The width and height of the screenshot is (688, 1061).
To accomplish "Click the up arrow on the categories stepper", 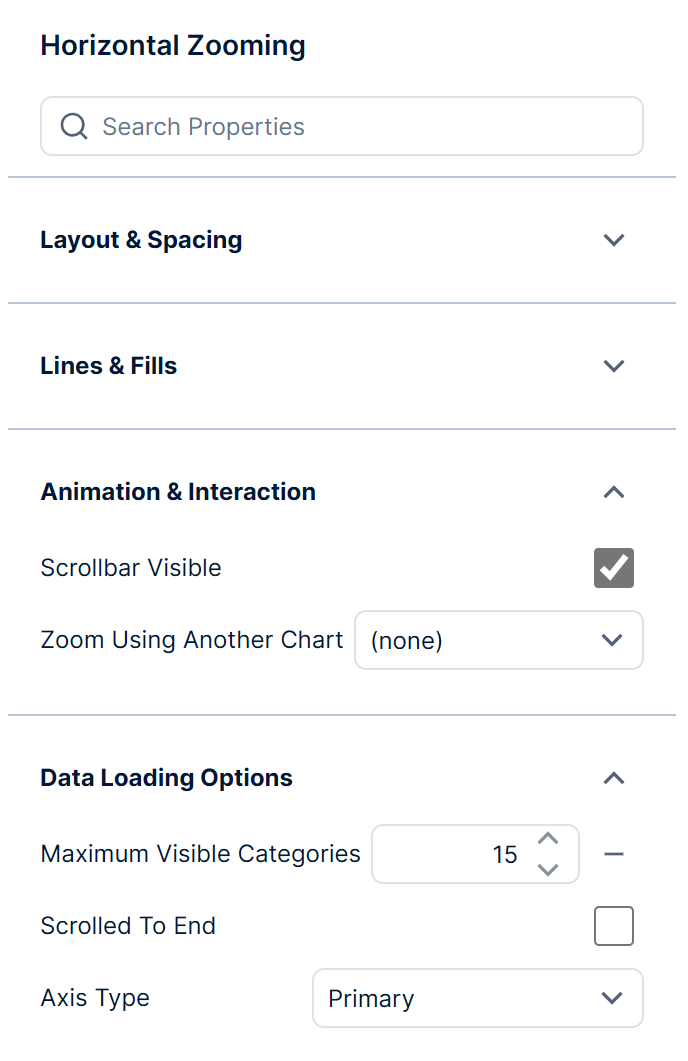I will click(x=548, y=840).
